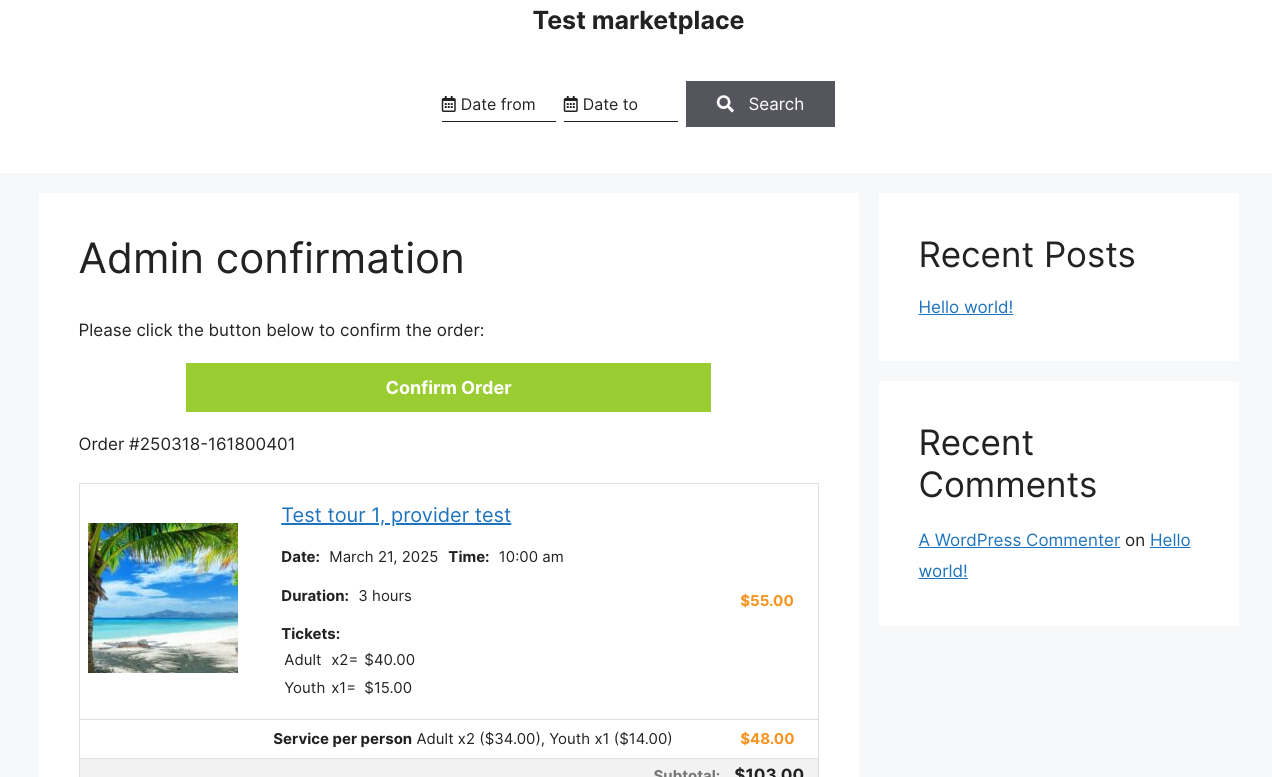Focus the Date to input field

pyautogui.click(x=621, y=104)
